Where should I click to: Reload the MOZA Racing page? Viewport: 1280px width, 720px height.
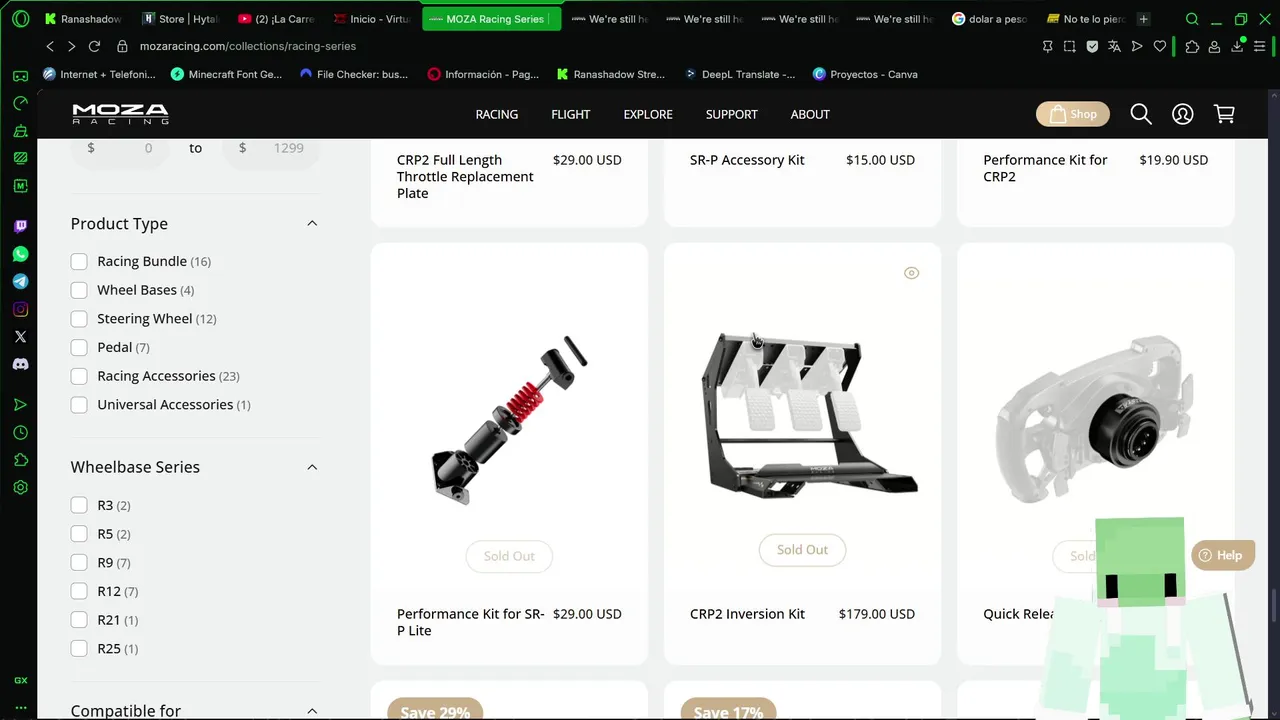point(94,46)
